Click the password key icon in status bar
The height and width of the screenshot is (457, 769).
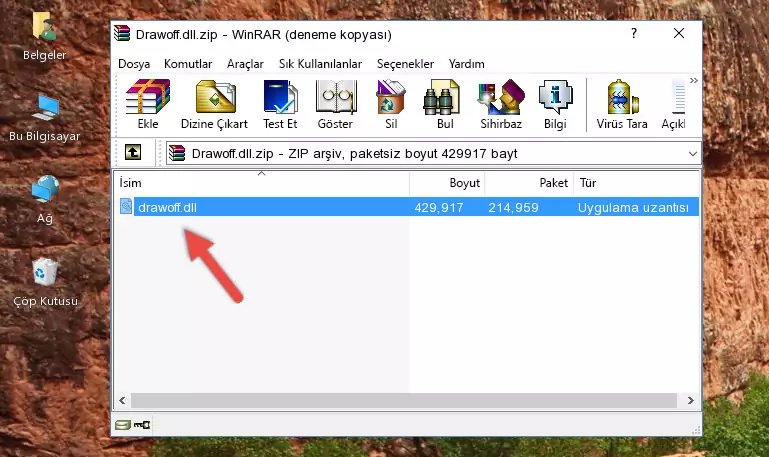click(x=142, y=425)
